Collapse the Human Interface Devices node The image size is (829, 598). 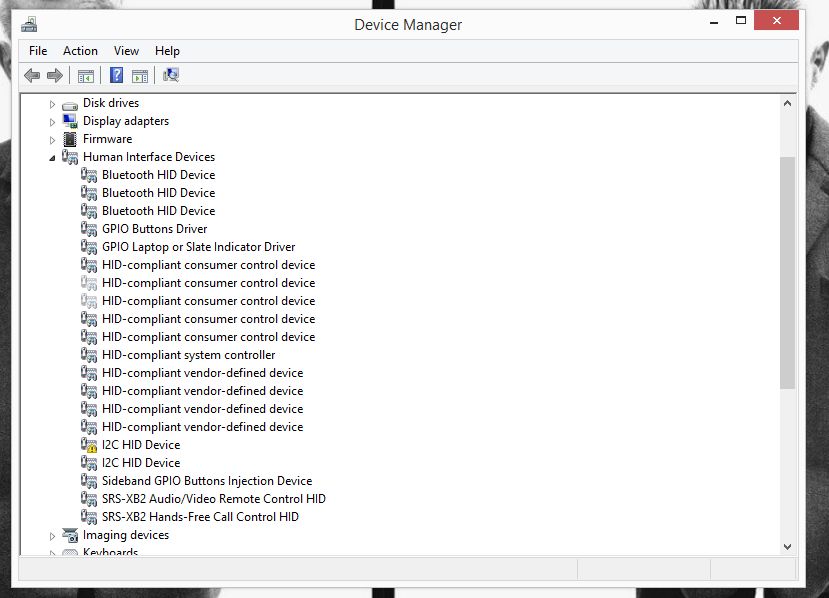pos(52,158)
